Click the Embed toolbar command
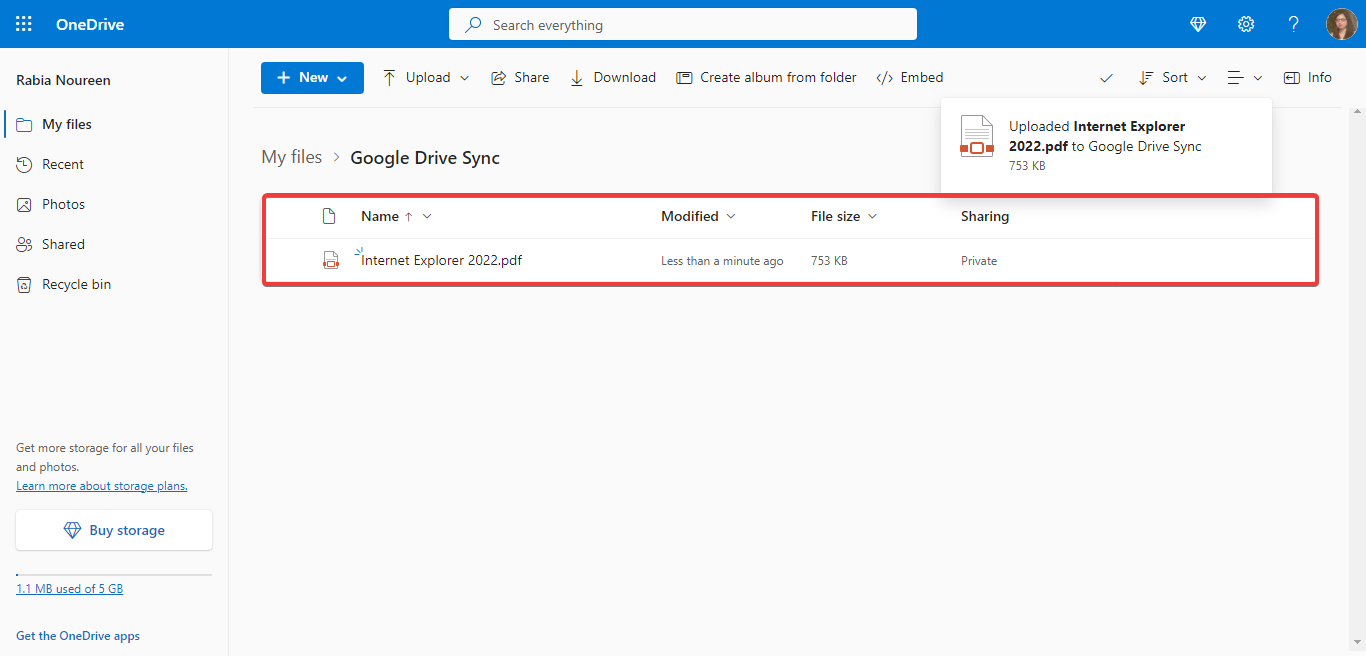The width and height of the screenshot is (1366, 656). [x=910, y=77]
